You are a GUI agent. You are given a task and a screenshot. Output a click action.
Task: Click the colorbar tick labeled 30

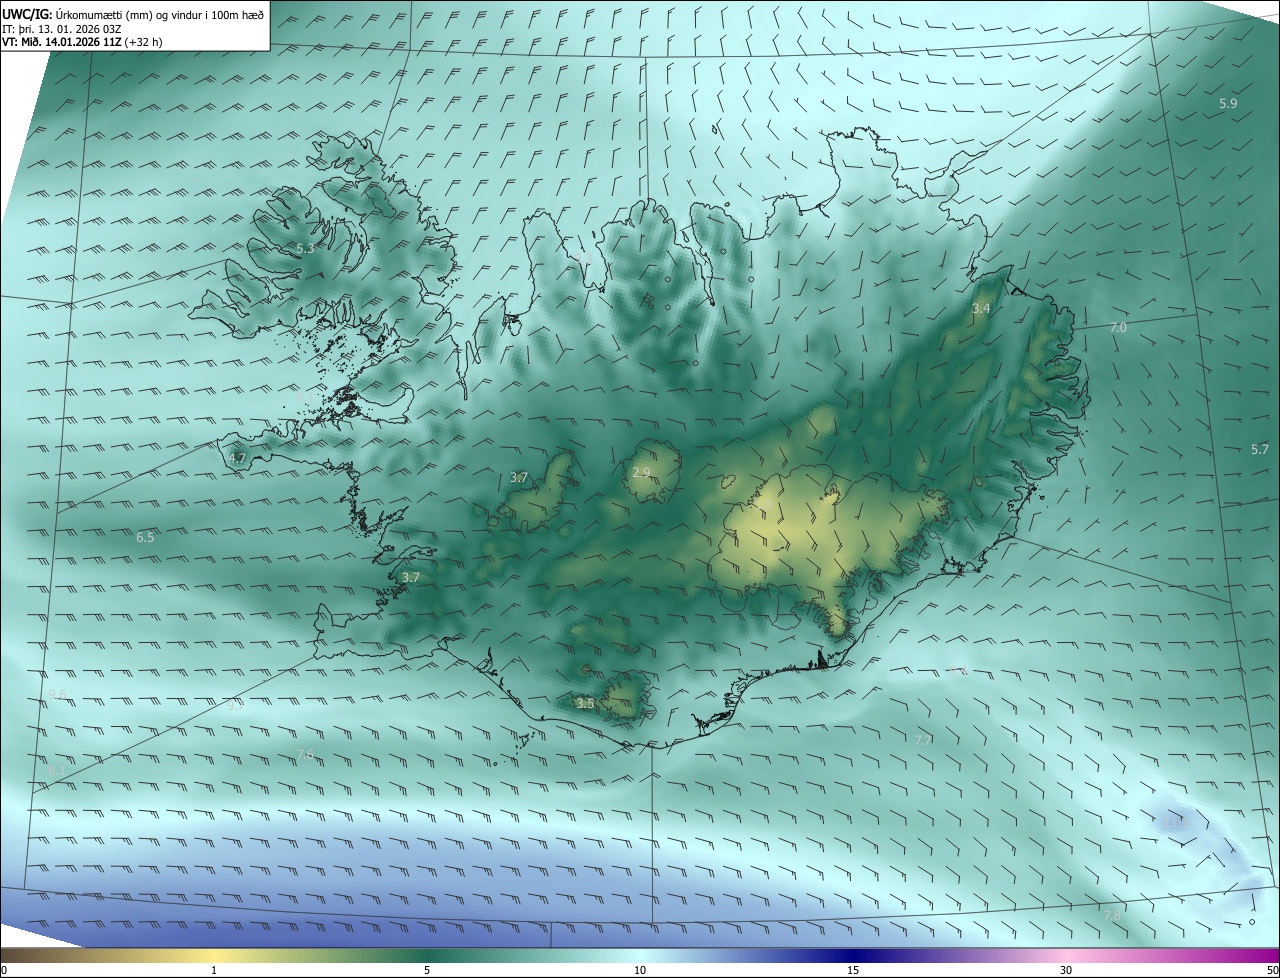(1066, 970)
